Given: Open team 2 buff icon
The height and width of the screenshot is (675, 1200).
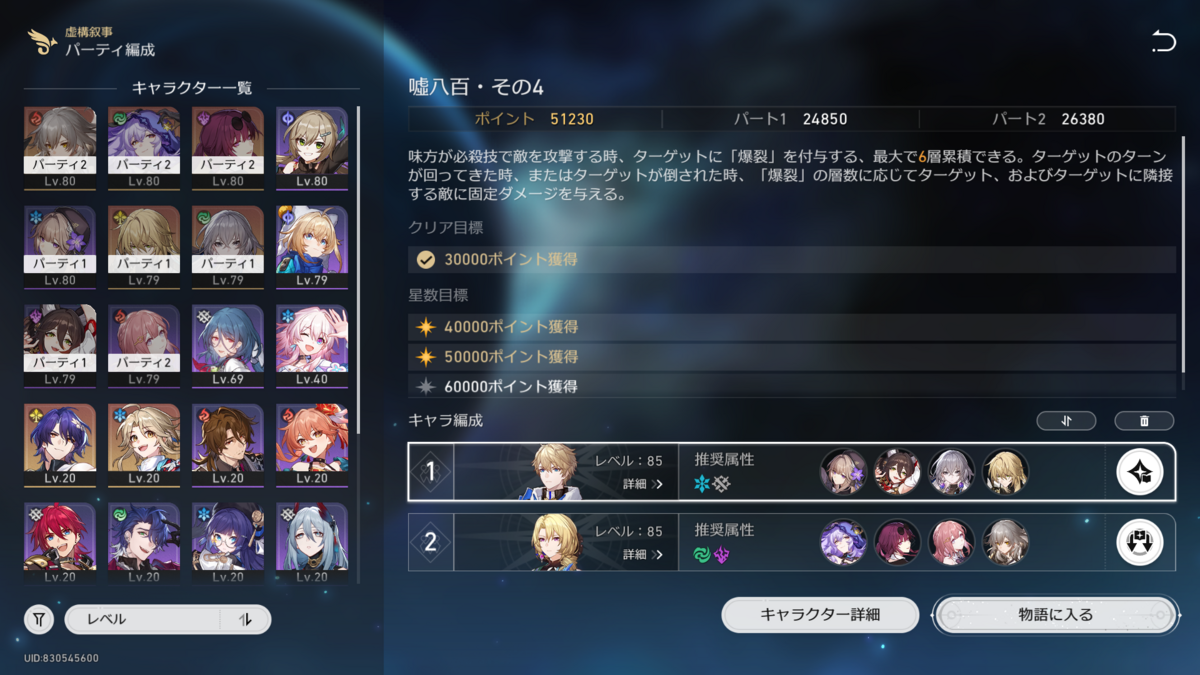Looking at the screenshot, I should click(x=1139, y=542).
